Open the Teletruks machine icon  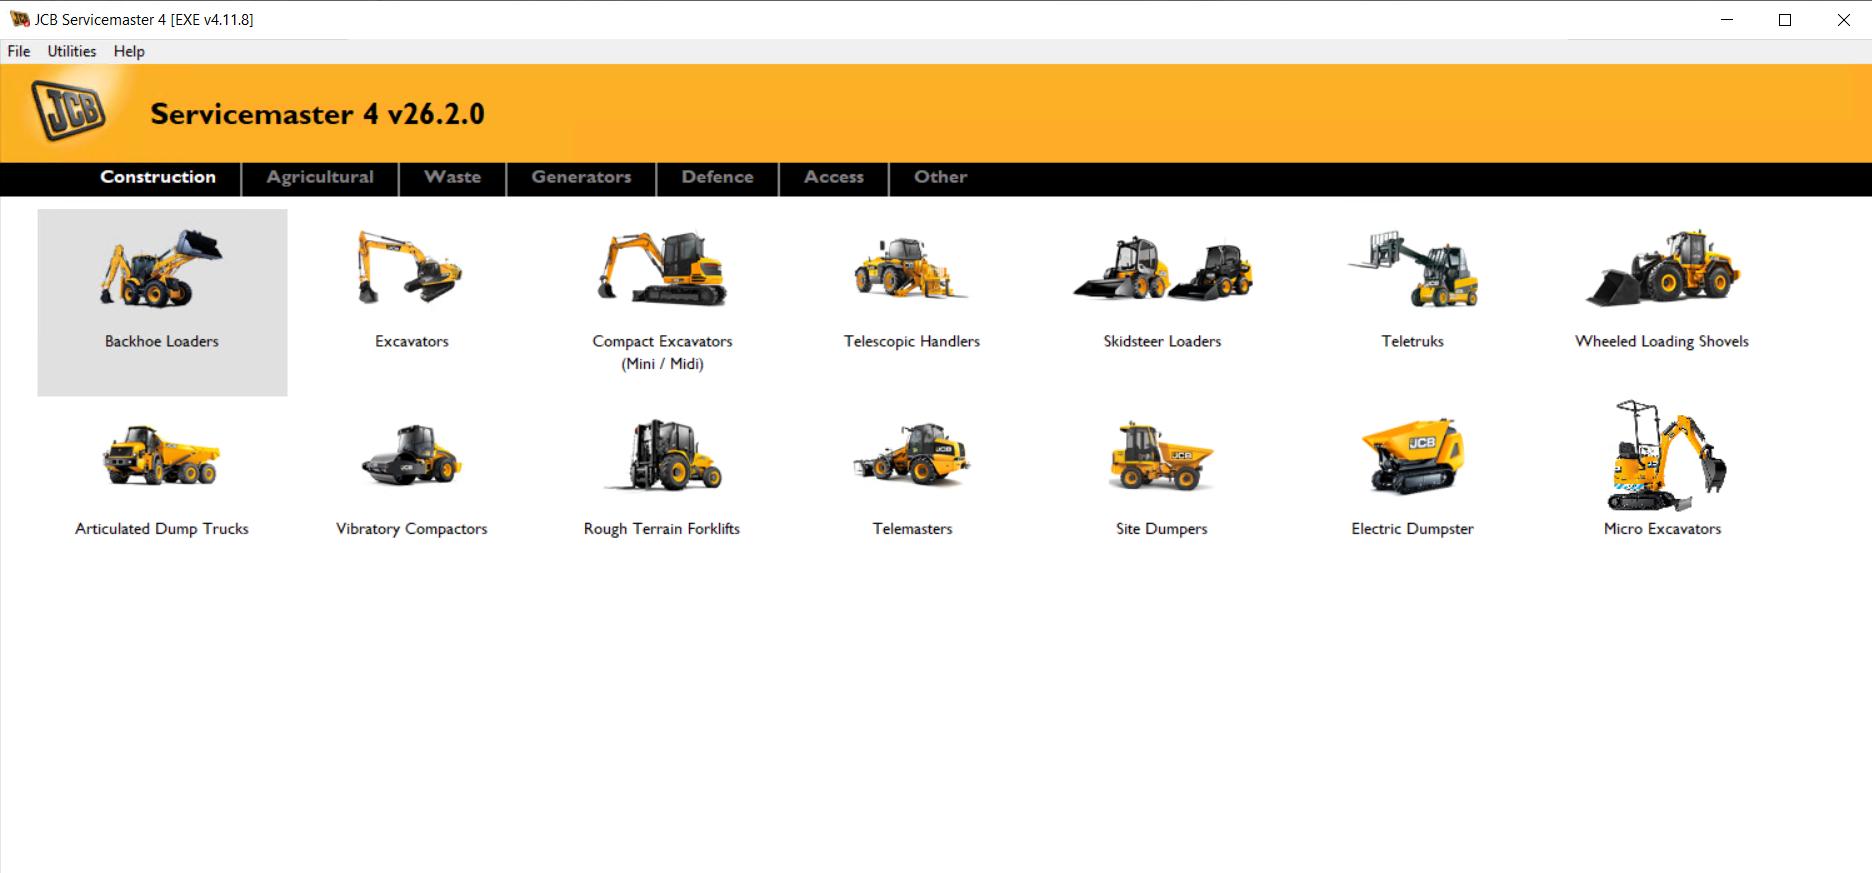coord(1412,268)
